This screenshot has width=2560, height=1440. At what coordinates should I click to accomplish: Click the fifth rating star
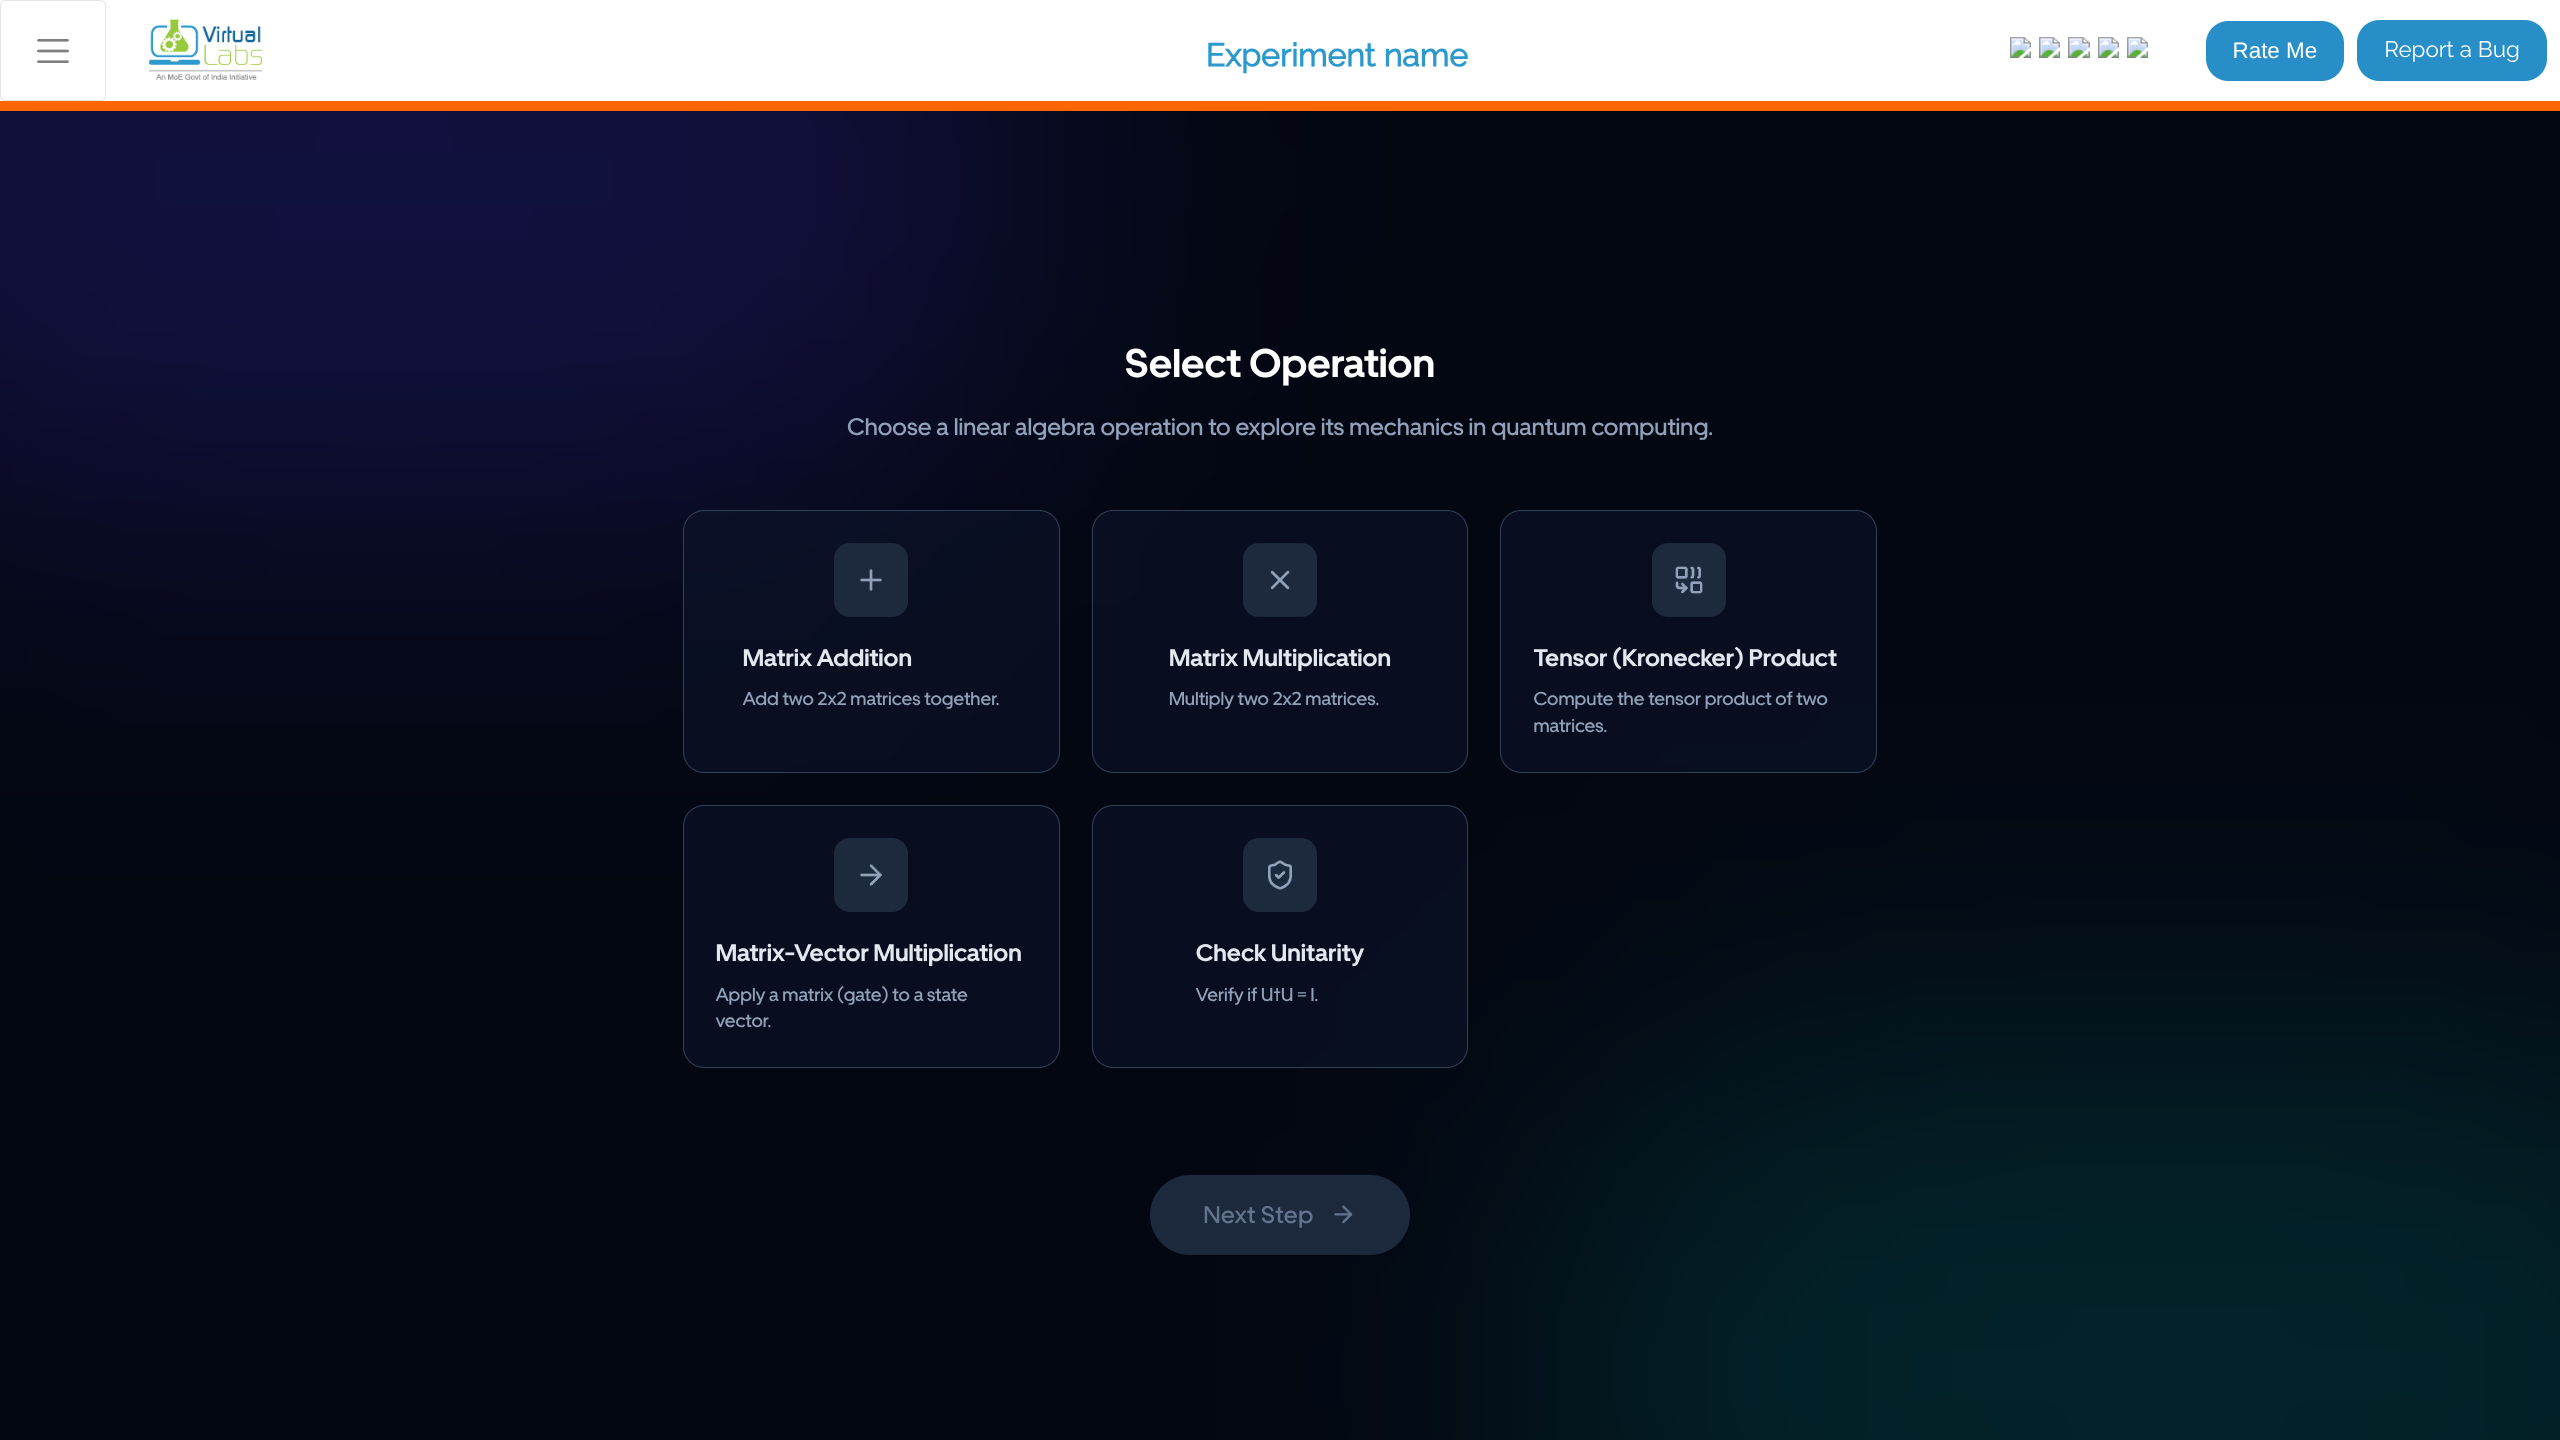[2138, 48]
